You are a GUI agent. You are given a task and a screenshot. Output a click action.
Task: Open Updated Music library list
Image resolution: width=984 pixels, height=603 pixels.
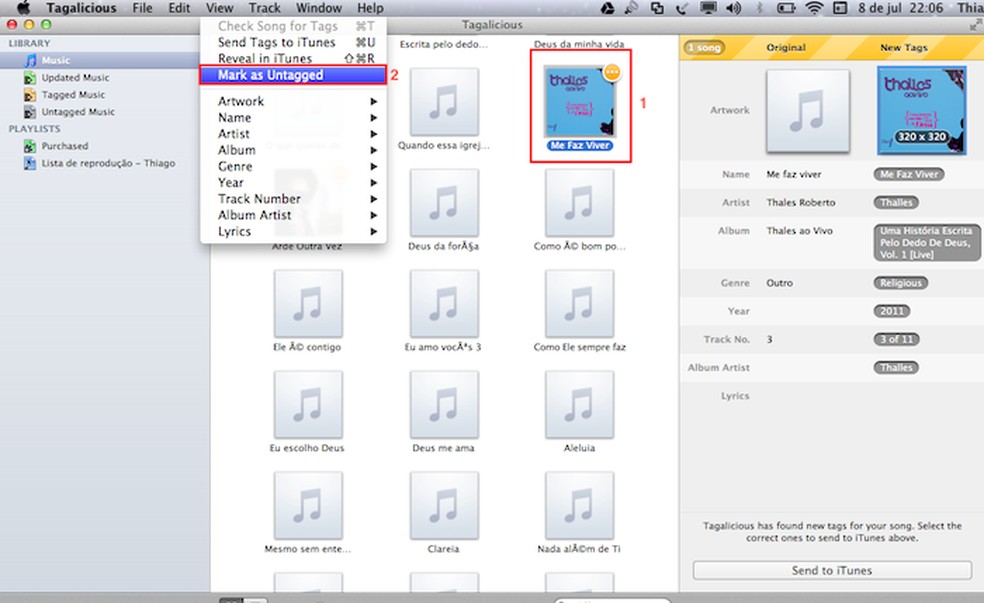[75, 78]
